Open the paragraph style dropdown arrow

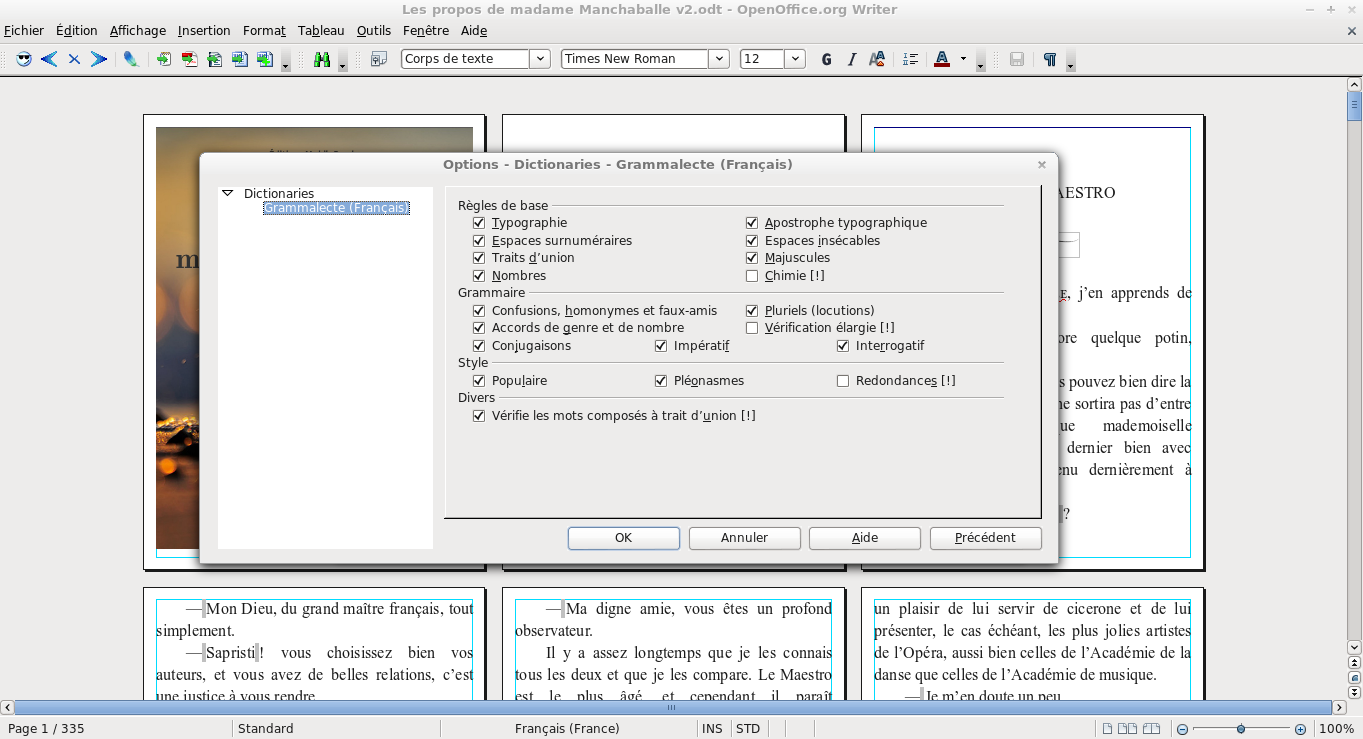click(x=540, y=59)
